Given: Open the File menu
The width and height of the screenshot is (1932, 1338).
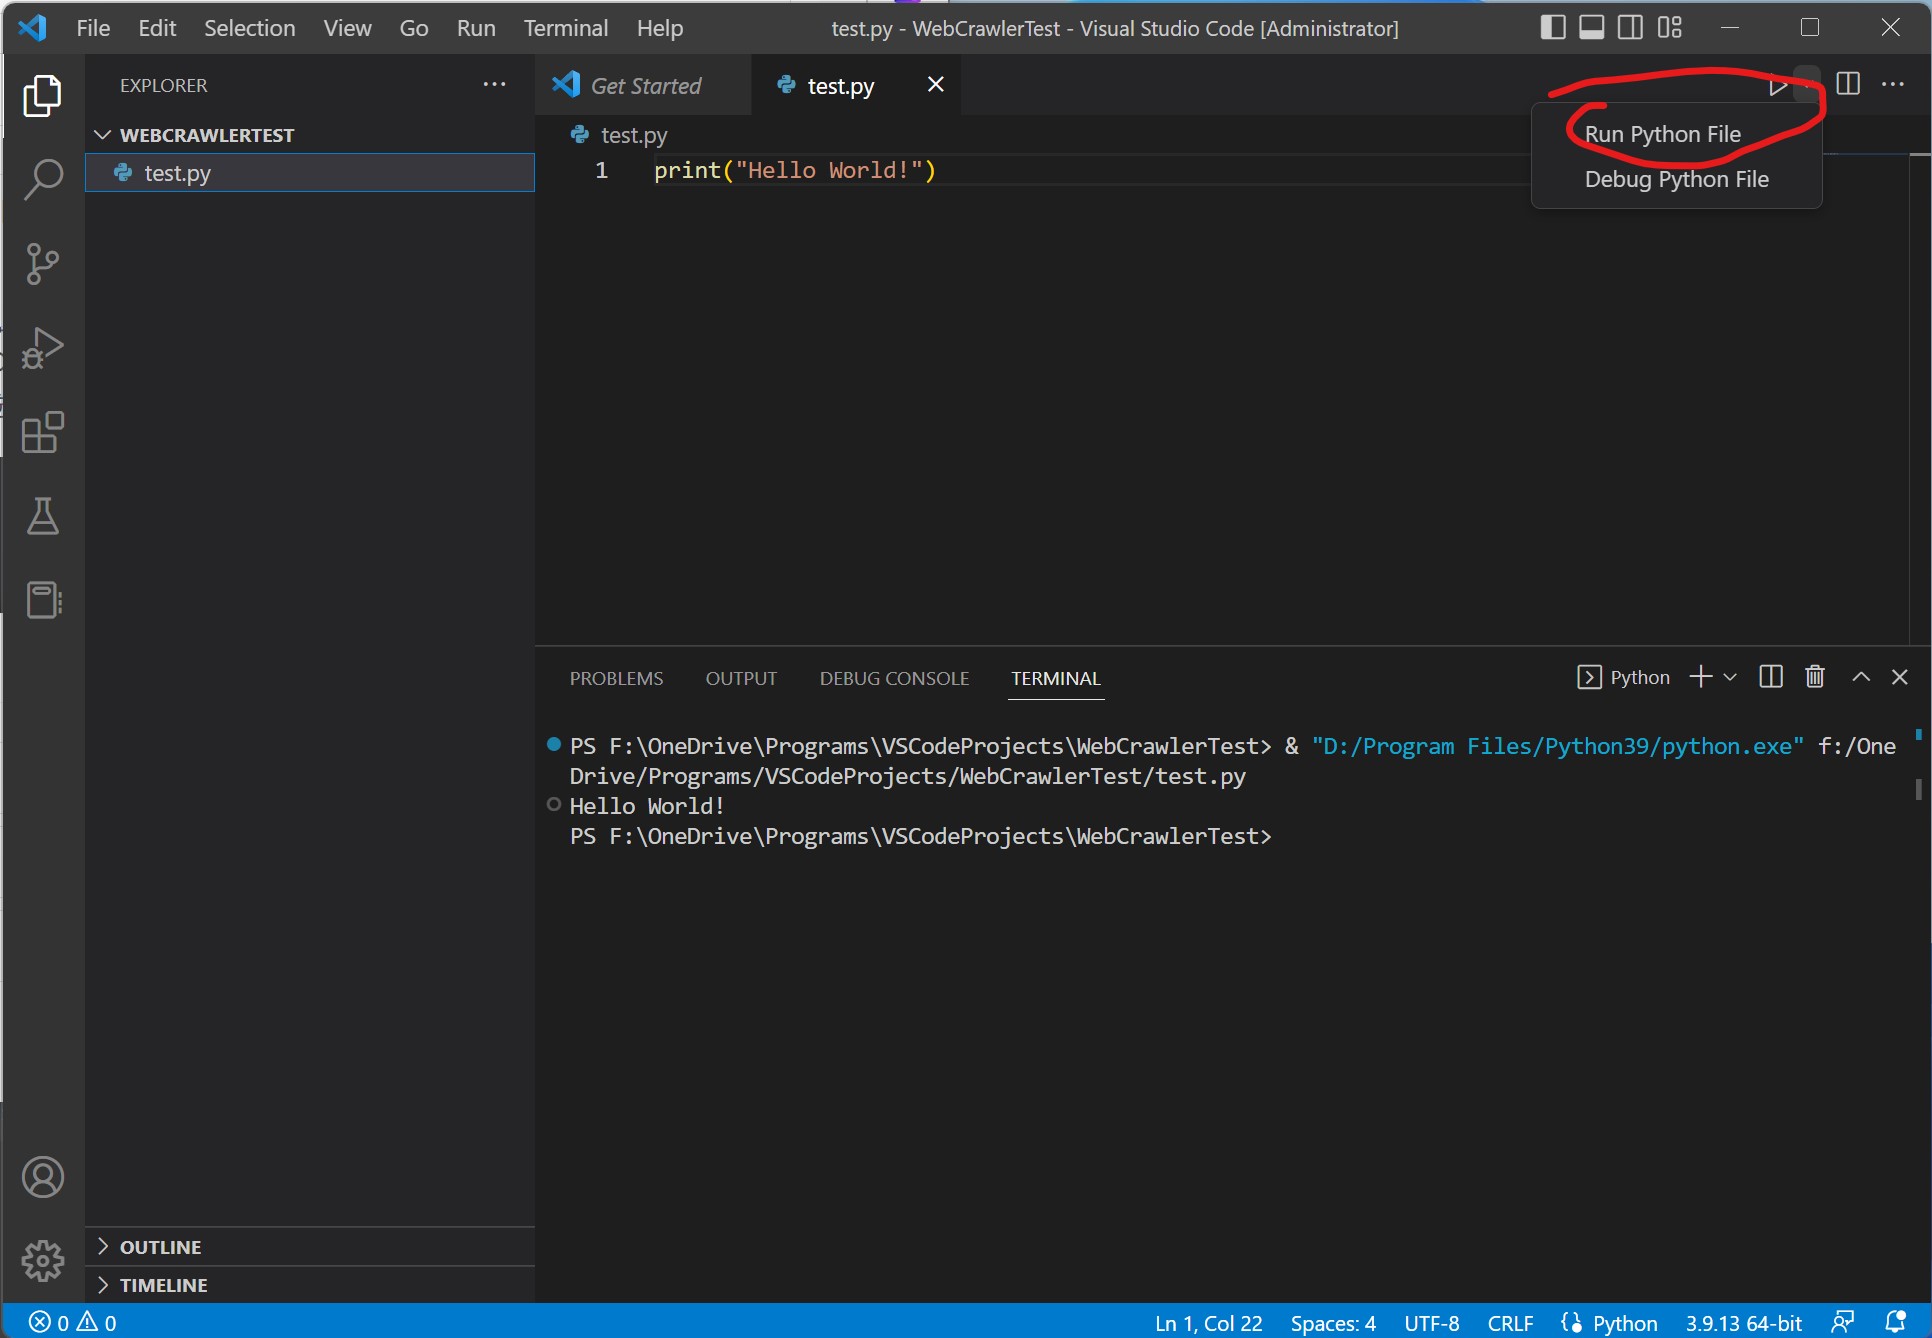Looking at the screenshot, I should click(93, 28).
